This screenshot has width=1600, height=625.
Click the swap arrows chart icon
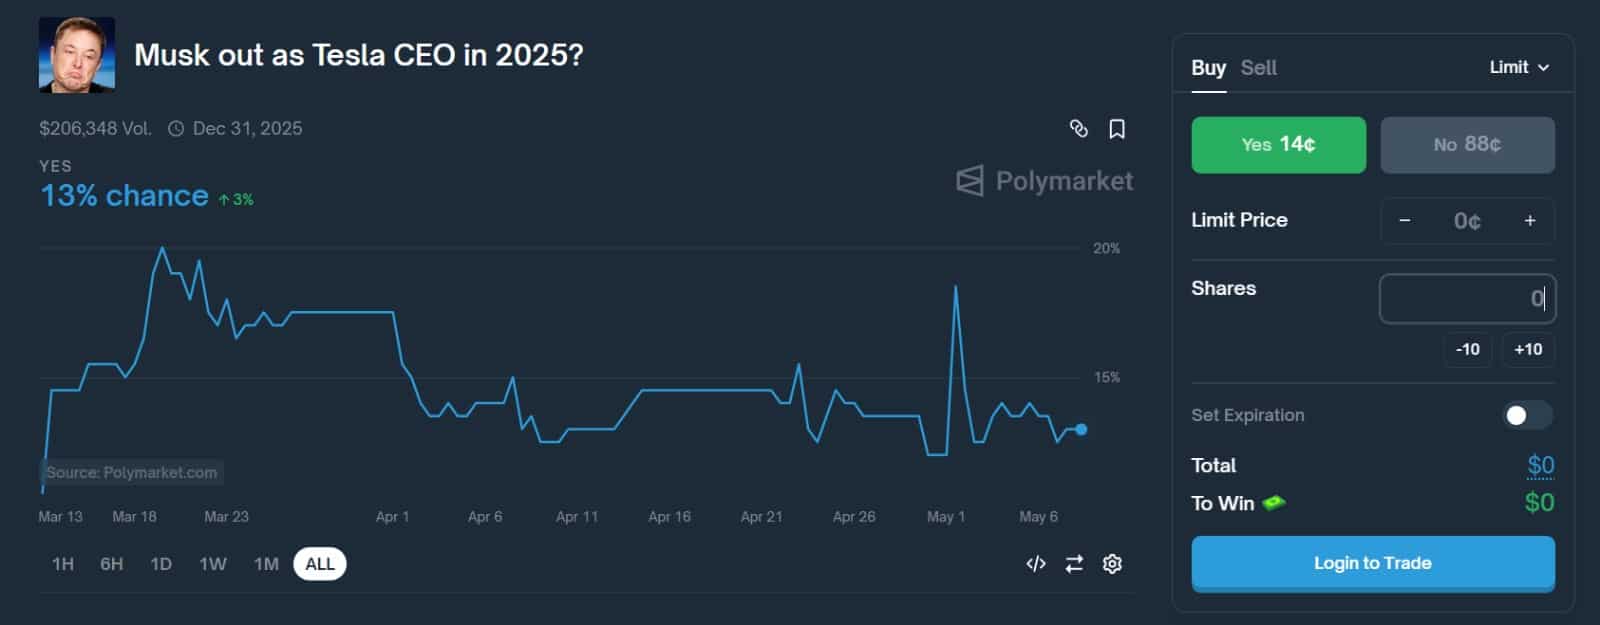coord(1074,564)
